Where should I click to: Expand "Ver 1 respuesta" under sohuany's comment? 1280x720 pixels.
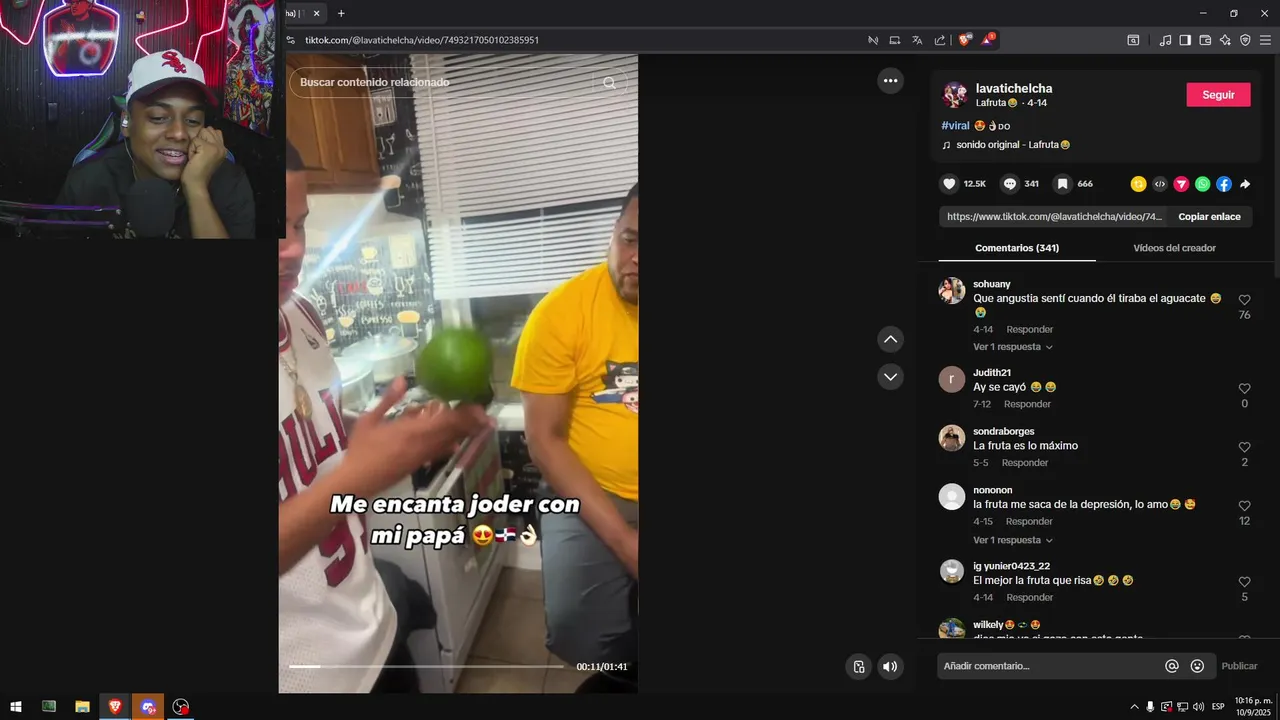(x=1013, y=347)
